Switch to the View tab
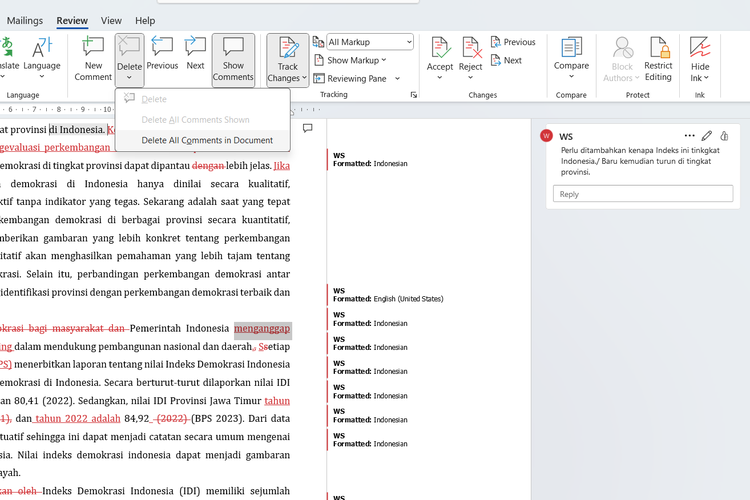This screenshot has height=500, width=750. click(x=111, y=21)
